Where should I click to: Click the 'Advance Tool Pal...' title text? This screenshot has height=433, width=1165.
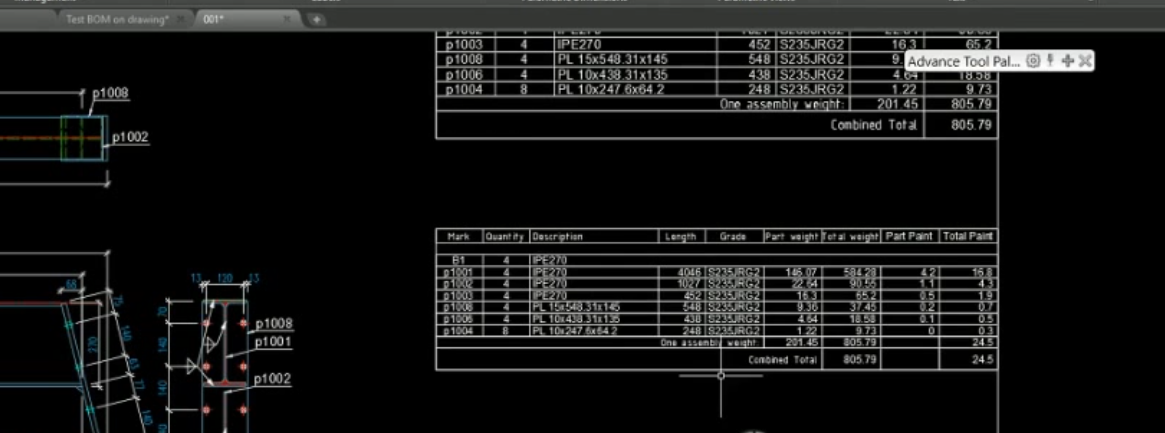[x=964, y=61]
